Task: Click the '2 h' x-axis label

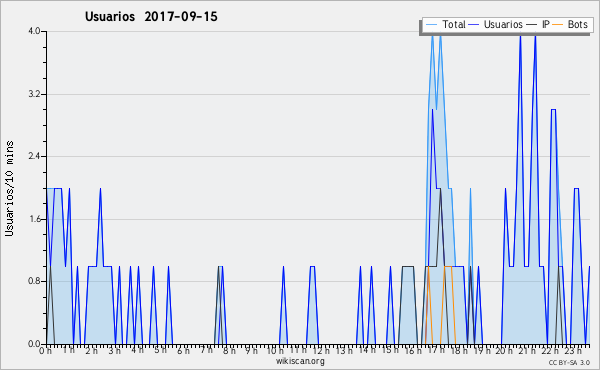Action: tap(91, 351)
